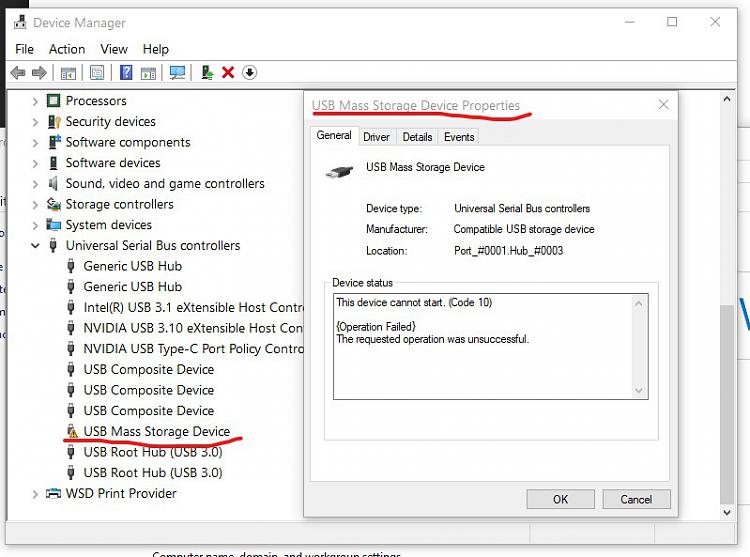Screen dimensions: 750x557
Task: Click the Device Manager title bar icon
Action: [20, 22]
